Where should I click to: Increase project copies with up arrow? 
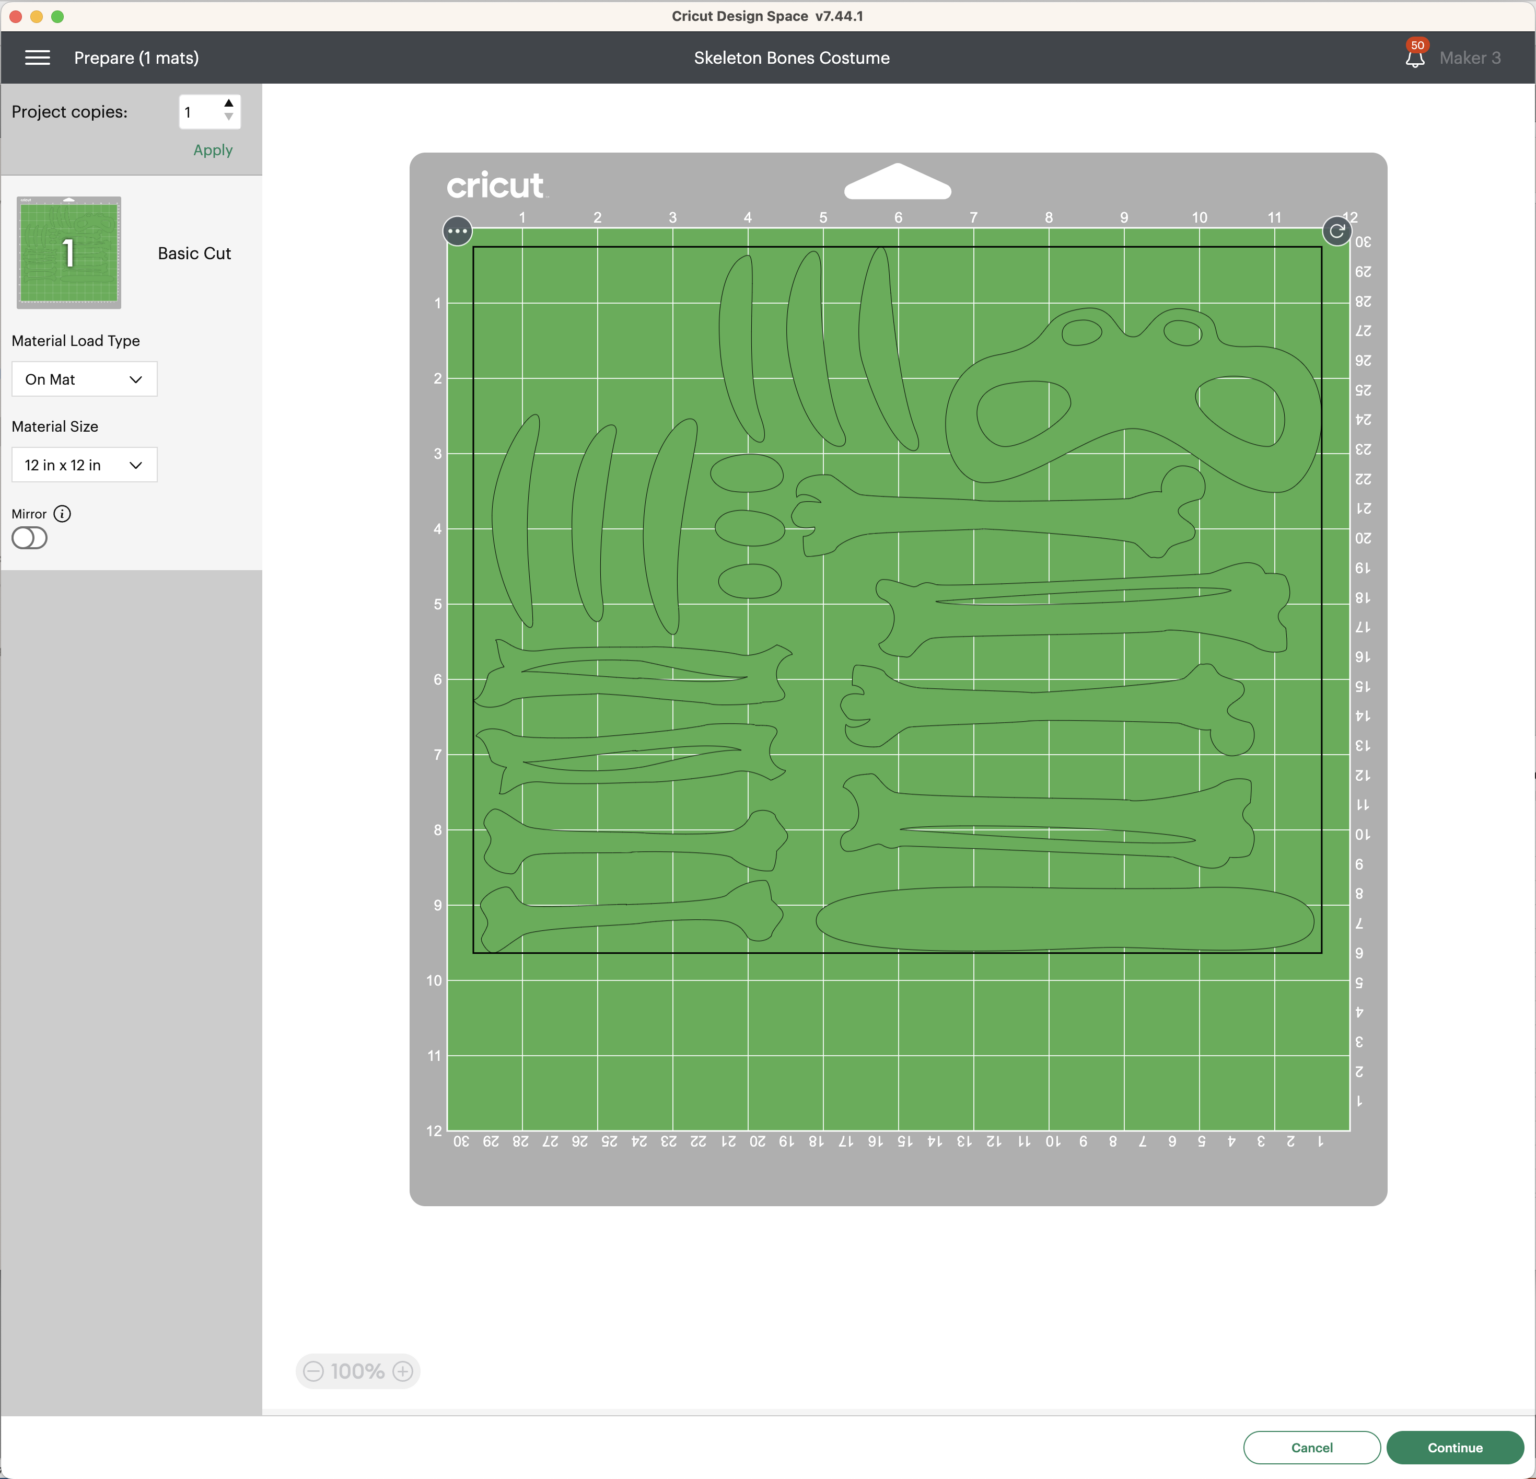pyautogui.click(x=229, y=104)
